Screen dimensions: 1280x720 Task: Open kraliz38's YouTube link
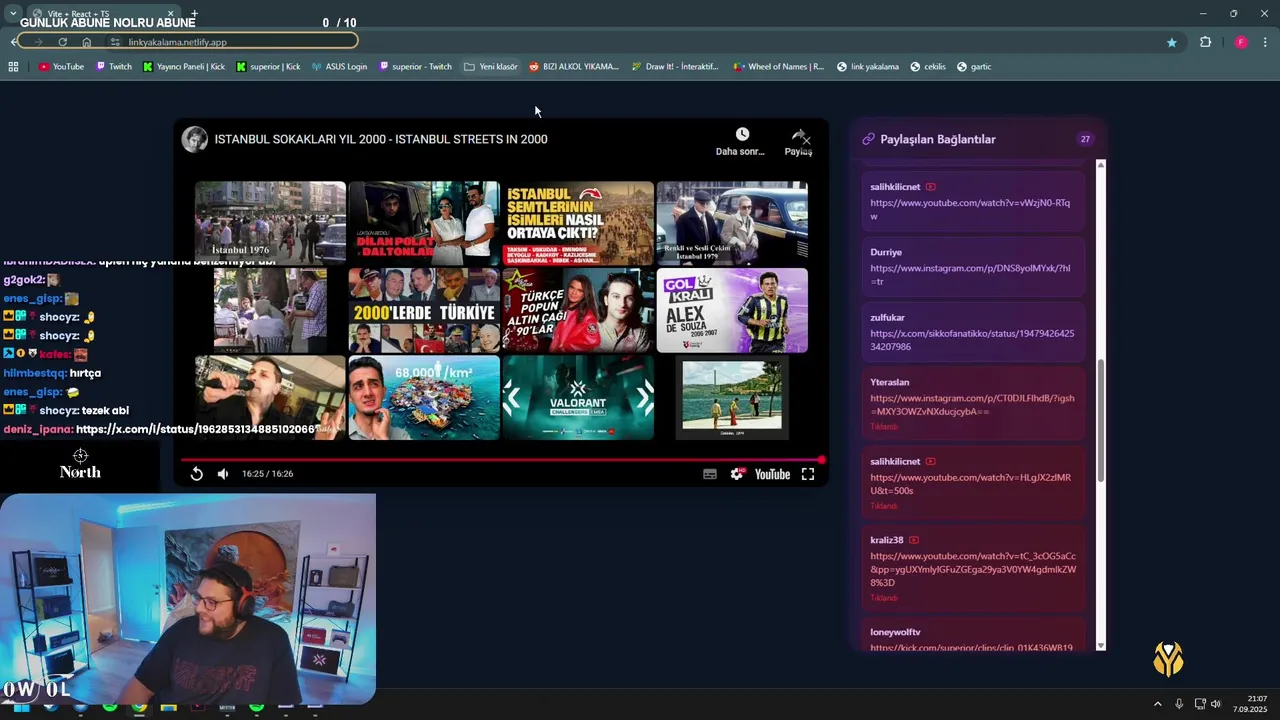point(973,569)
